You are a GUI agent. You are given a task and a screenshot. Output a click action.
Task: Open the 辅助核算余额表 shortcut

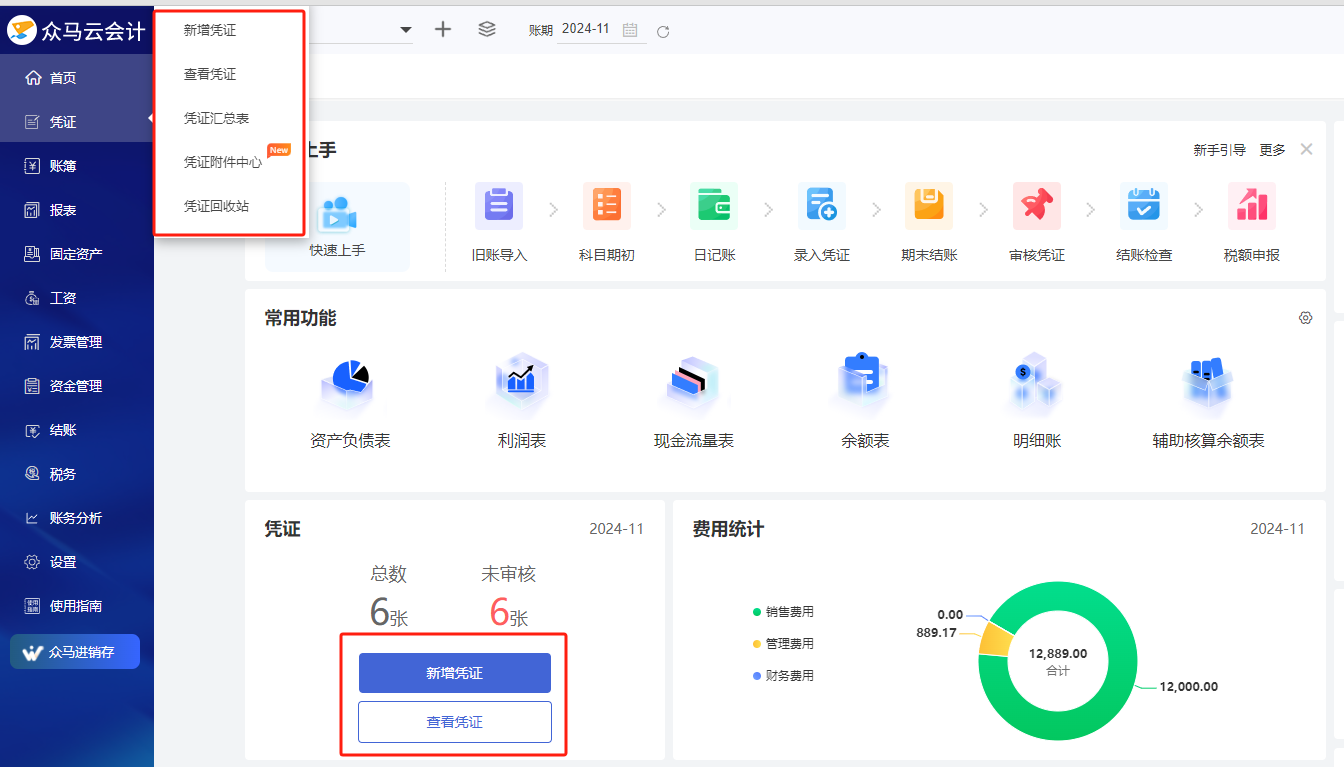[x=1209, y=401]
